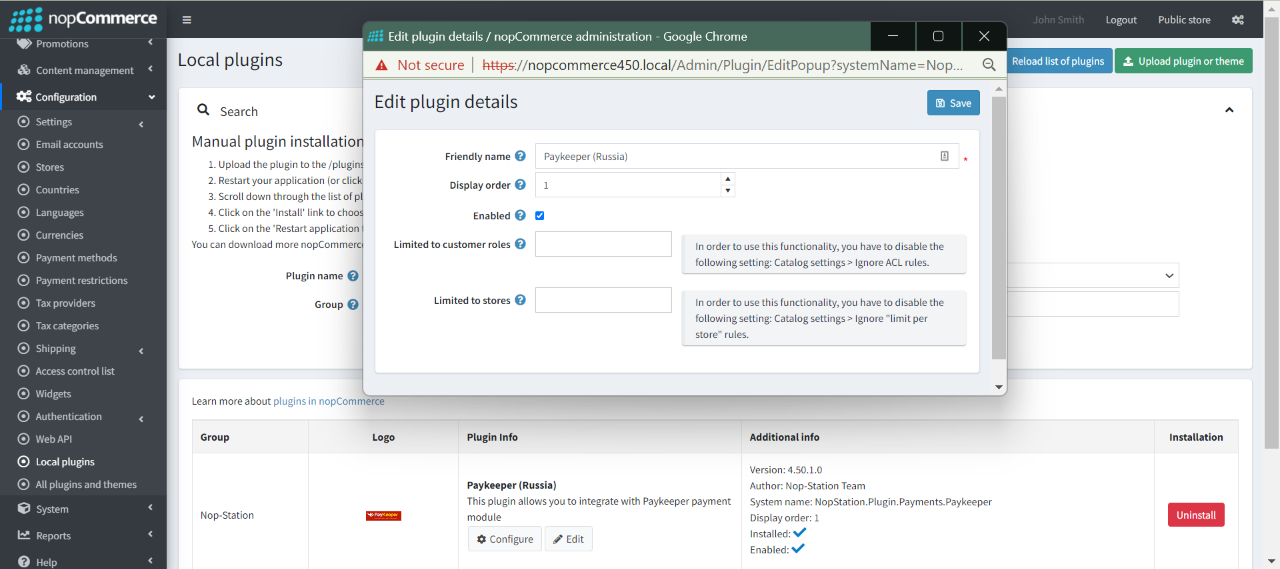This screenshot has height=569, width=1280.
Task: Click the Group help icon
Action: click(x=353, y=305)
